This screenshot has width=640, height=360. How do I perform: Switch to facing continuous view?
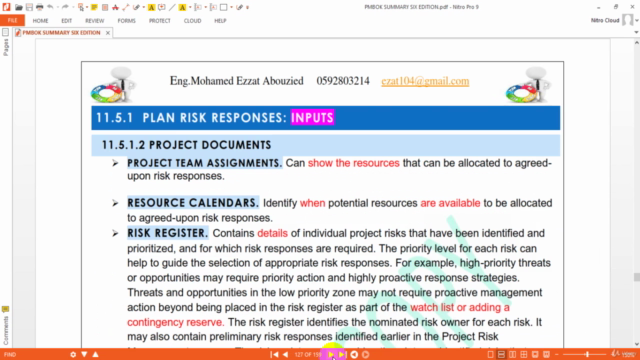[524, 354]
